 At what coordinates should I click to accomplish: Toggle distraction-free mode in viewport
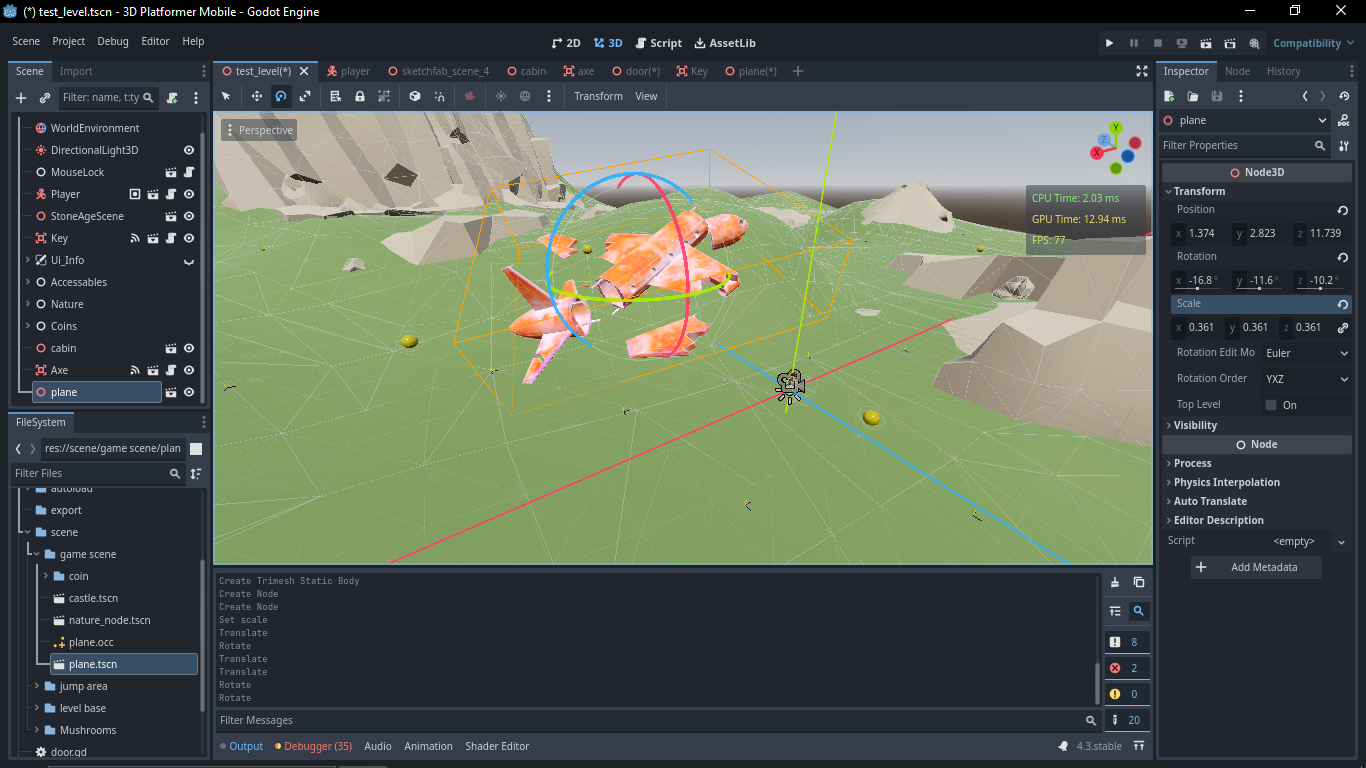[x=1142, y=71]
